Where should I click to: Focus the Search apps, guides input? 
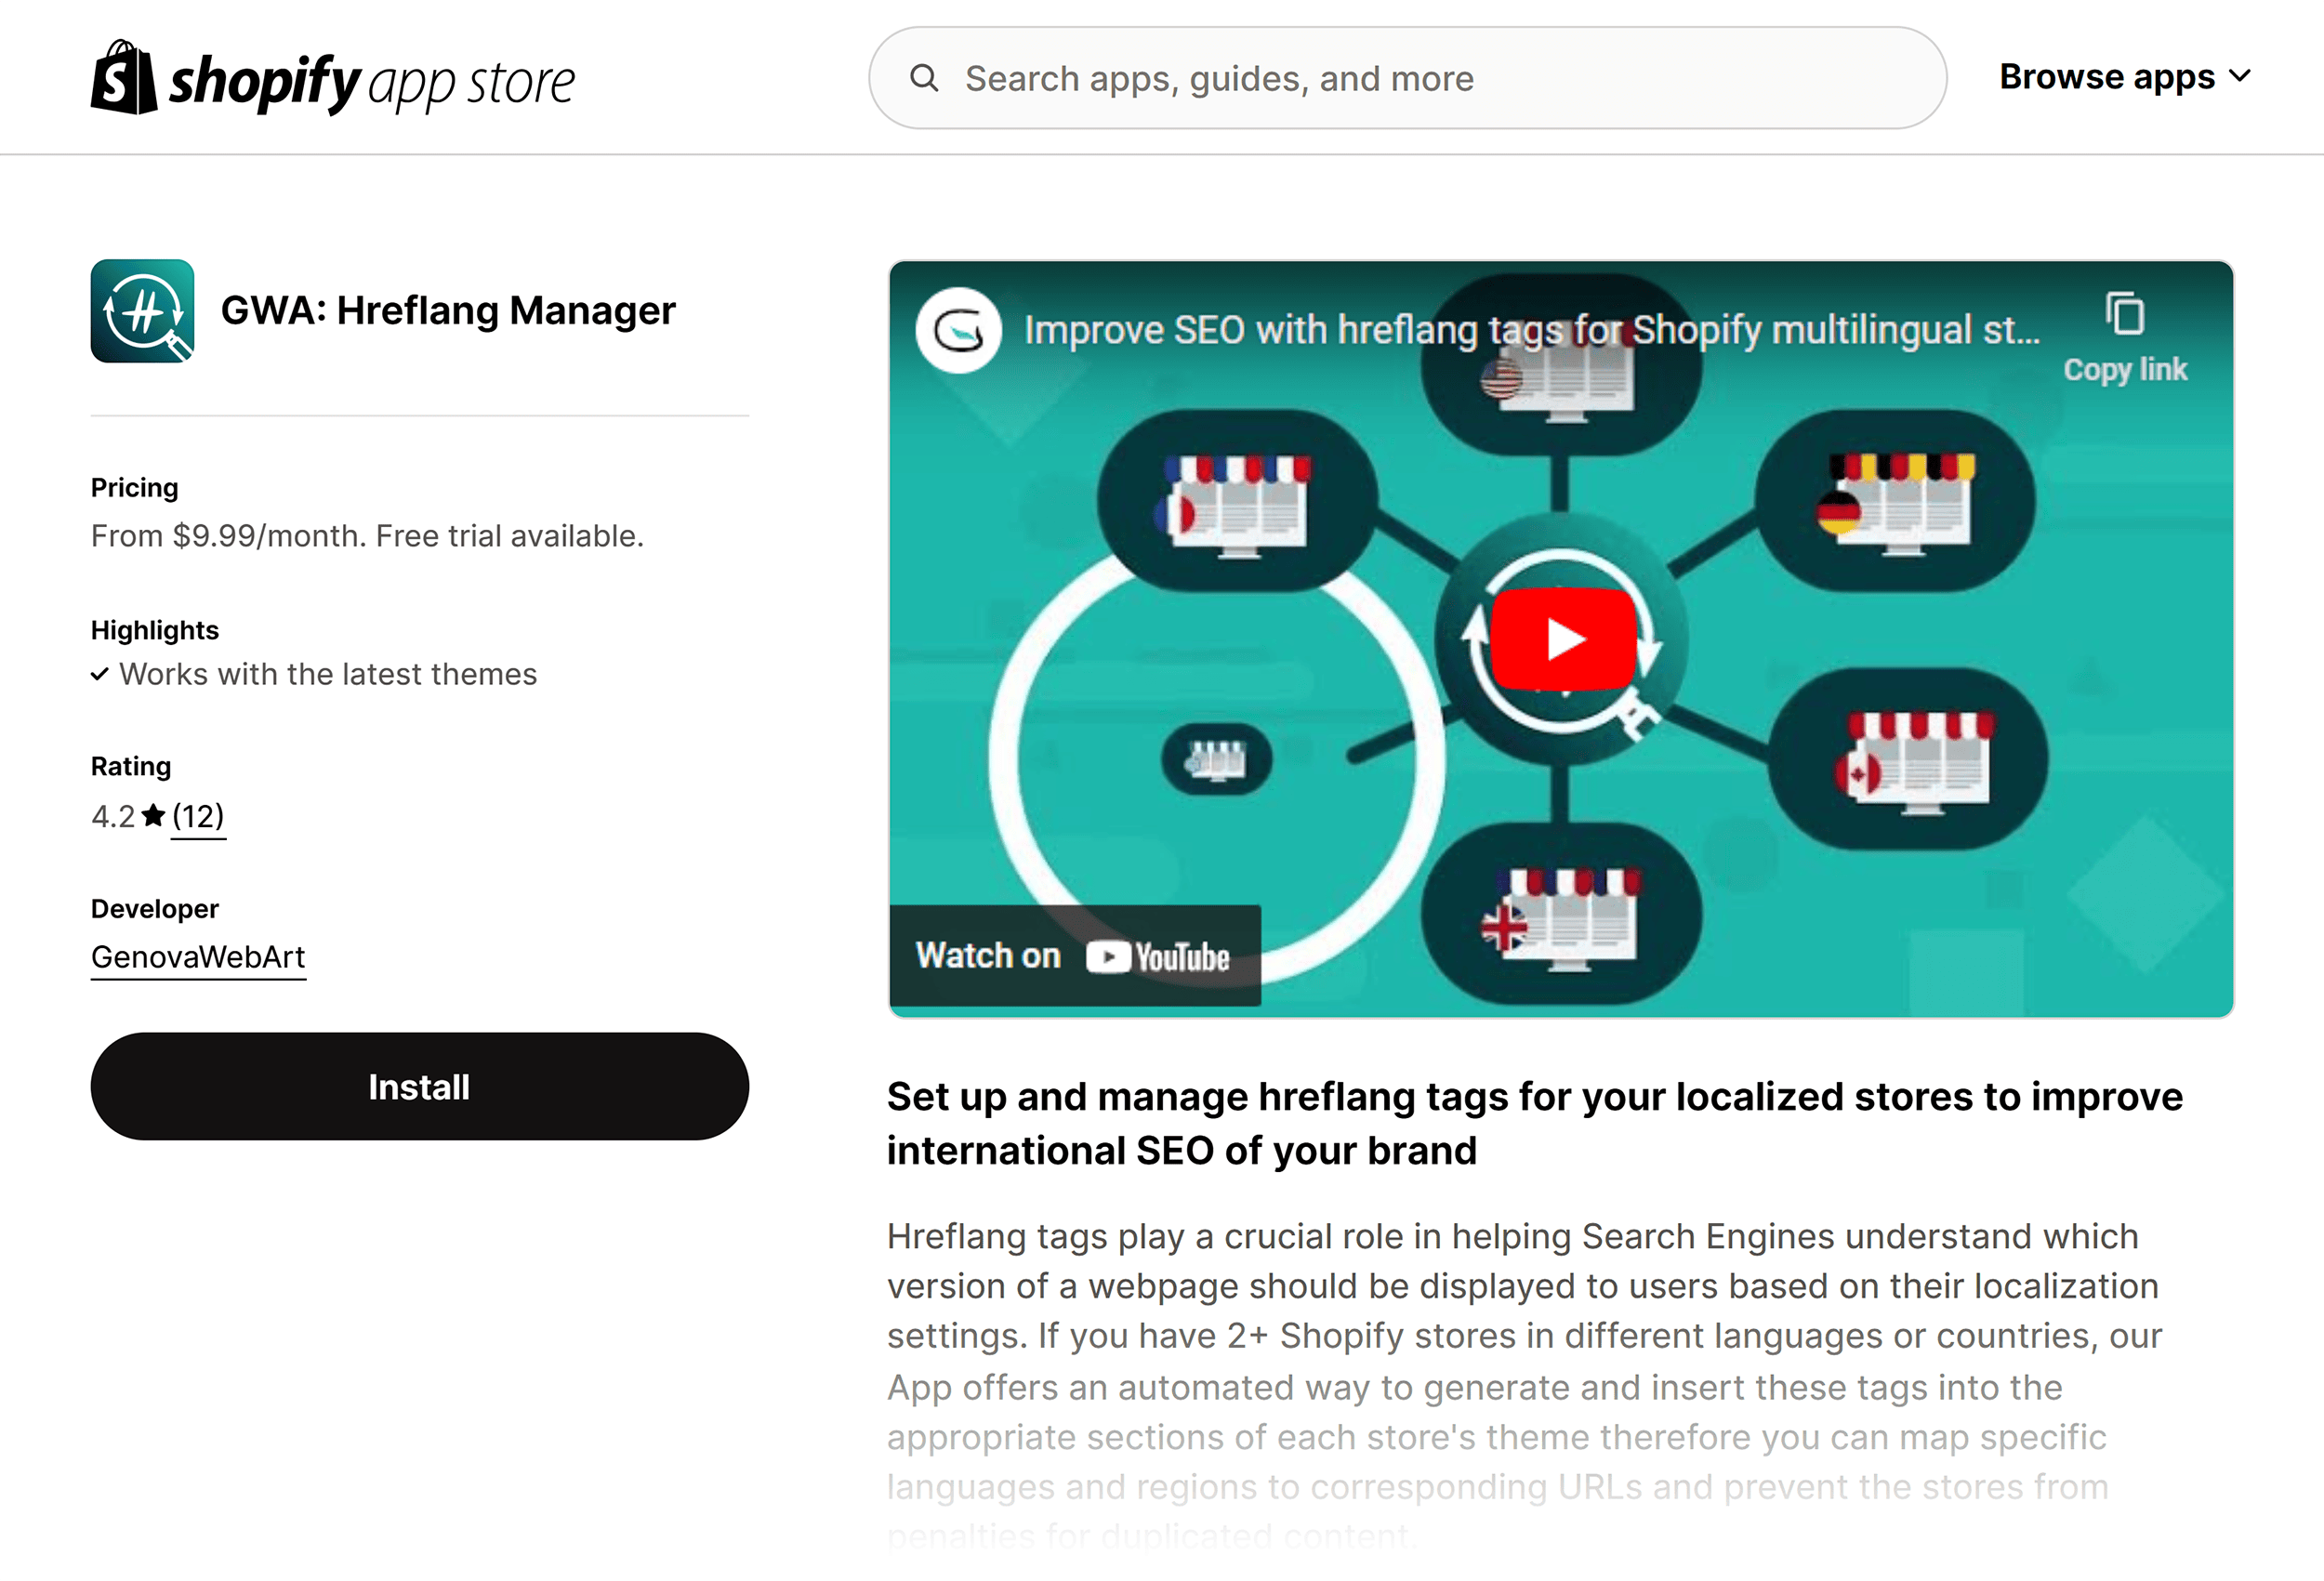tap(1407, 78)
